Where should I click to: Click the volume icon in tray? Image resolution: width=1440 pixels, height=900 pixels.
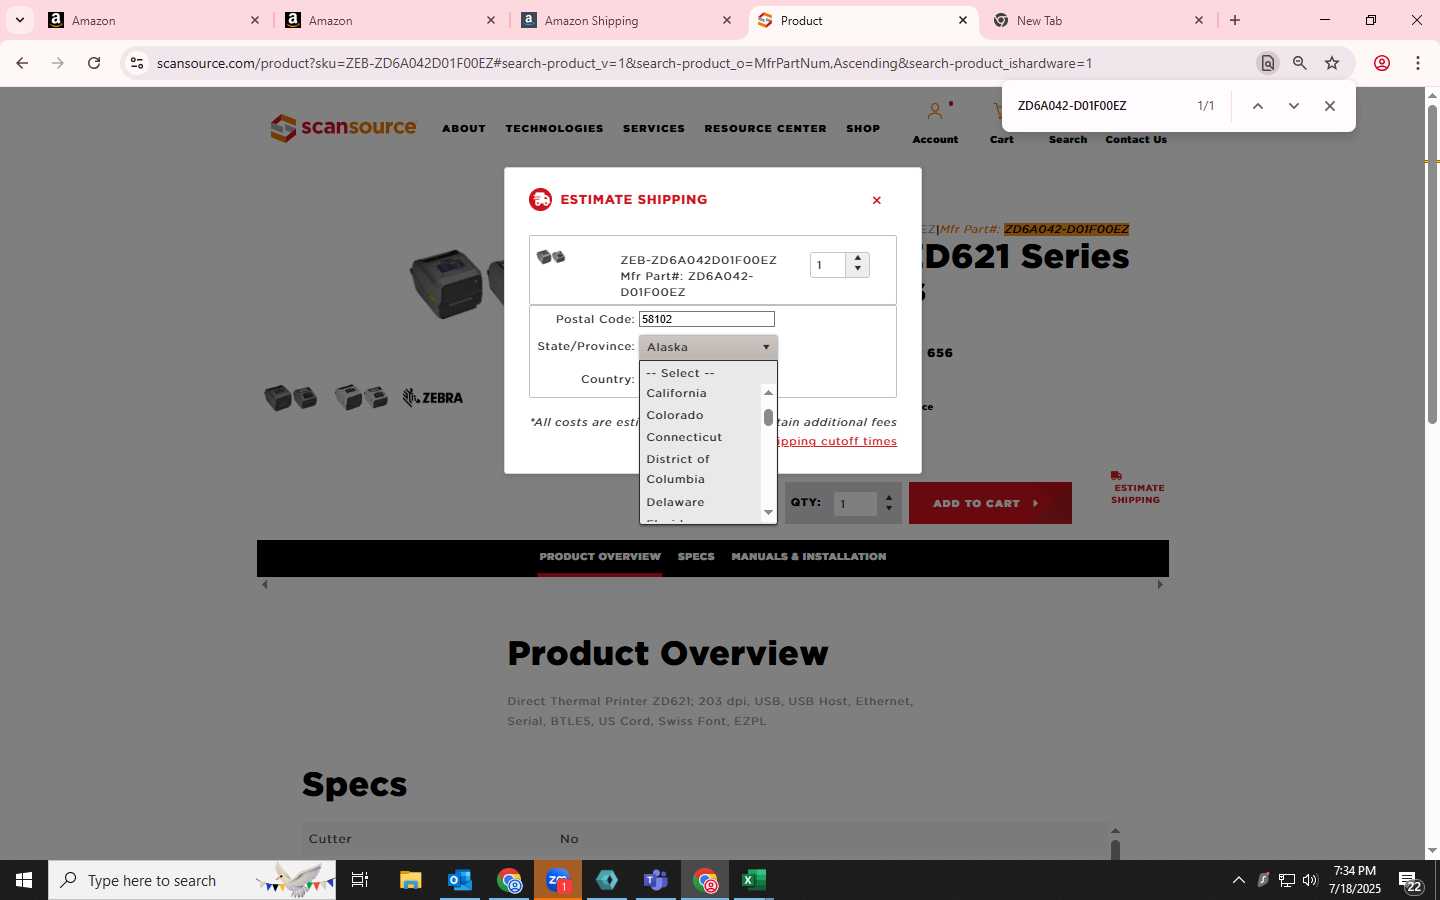(1310, 880)
